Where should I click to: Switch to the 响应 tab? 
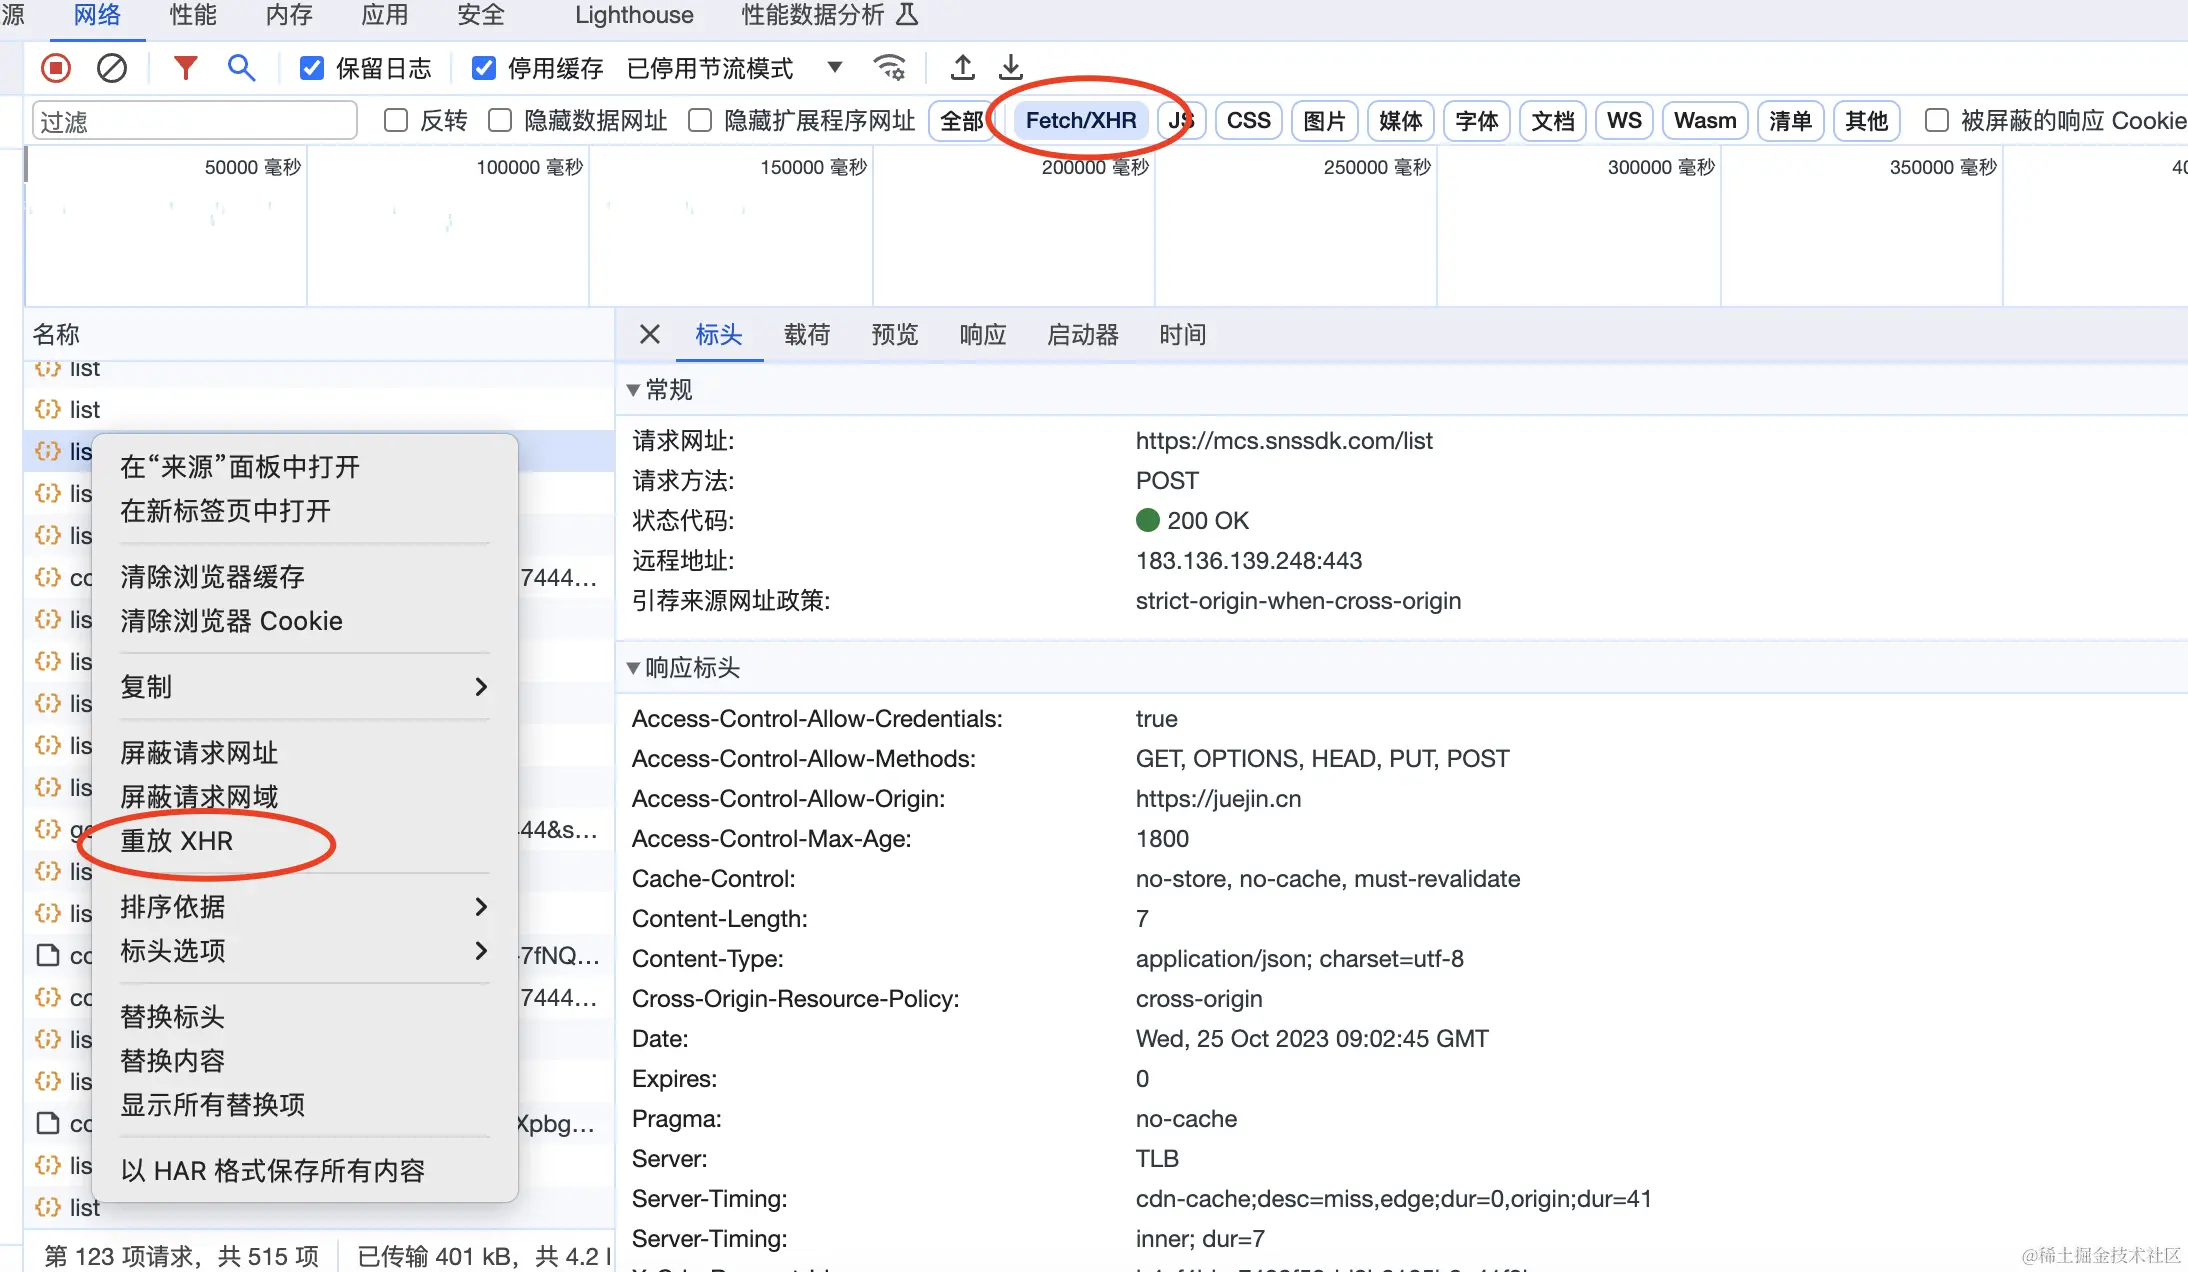click(982, 334)
